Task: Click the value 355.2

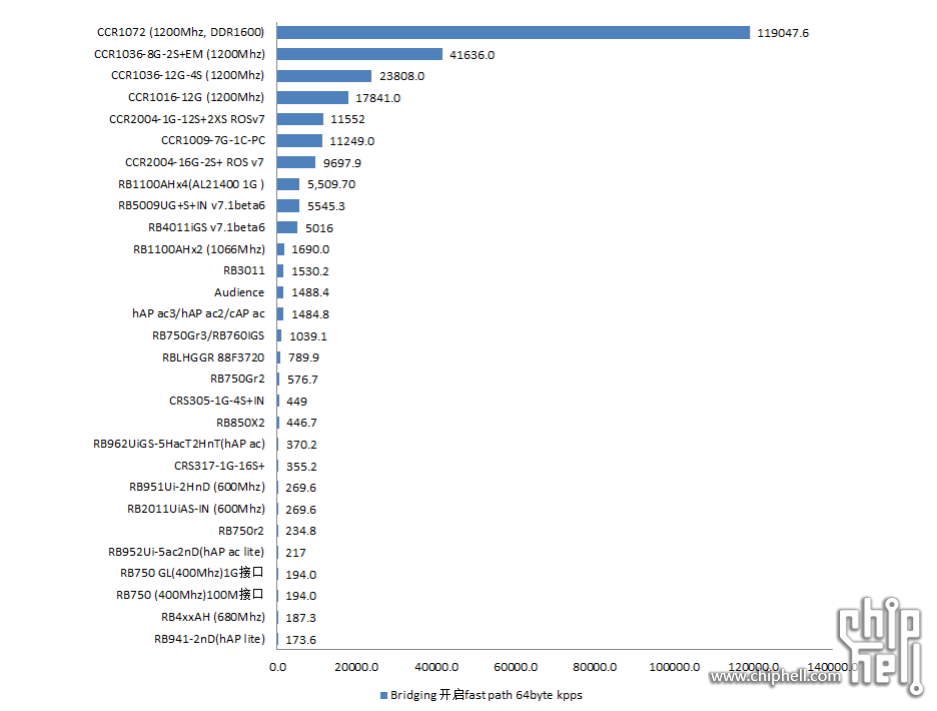Action: point(301,467)
